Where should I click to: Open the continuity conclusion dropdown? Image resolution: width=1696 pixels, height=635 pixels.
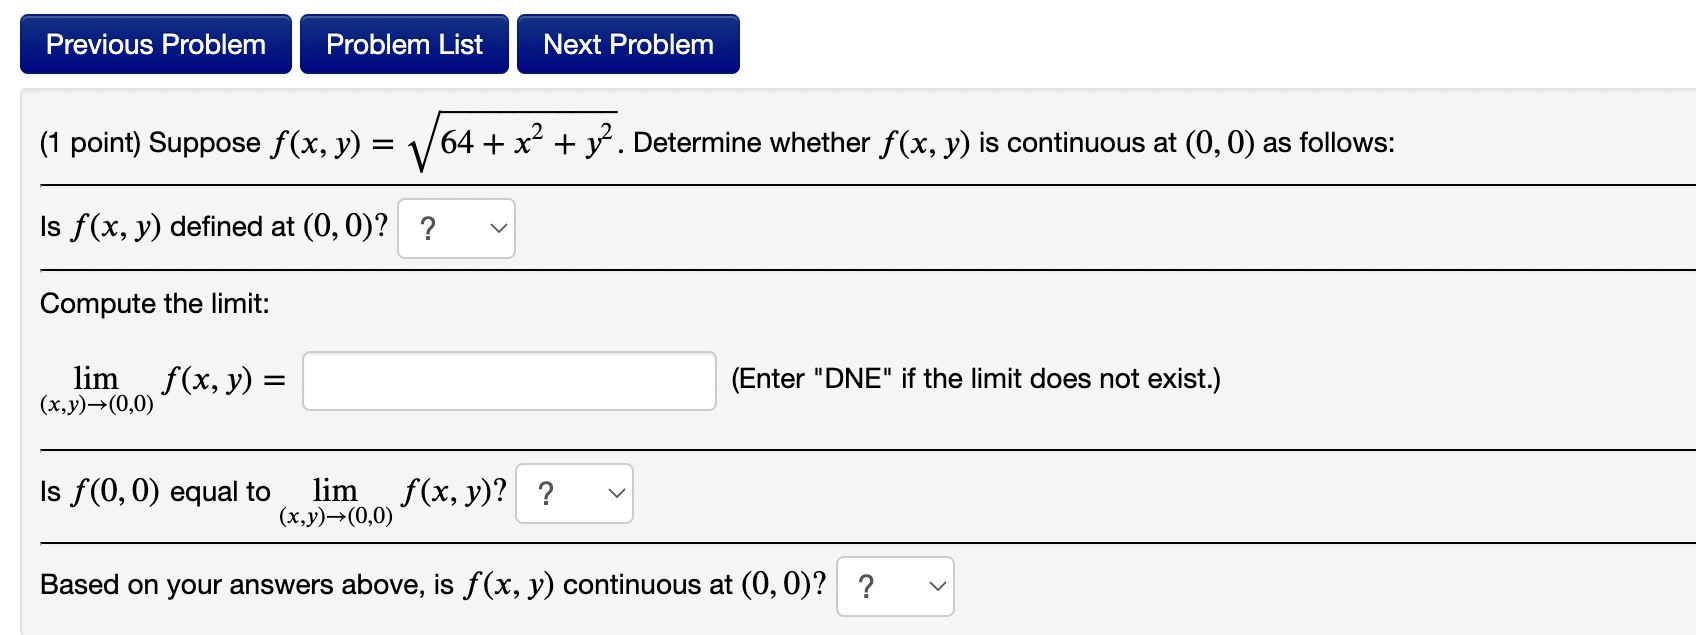tap(893, 587)
